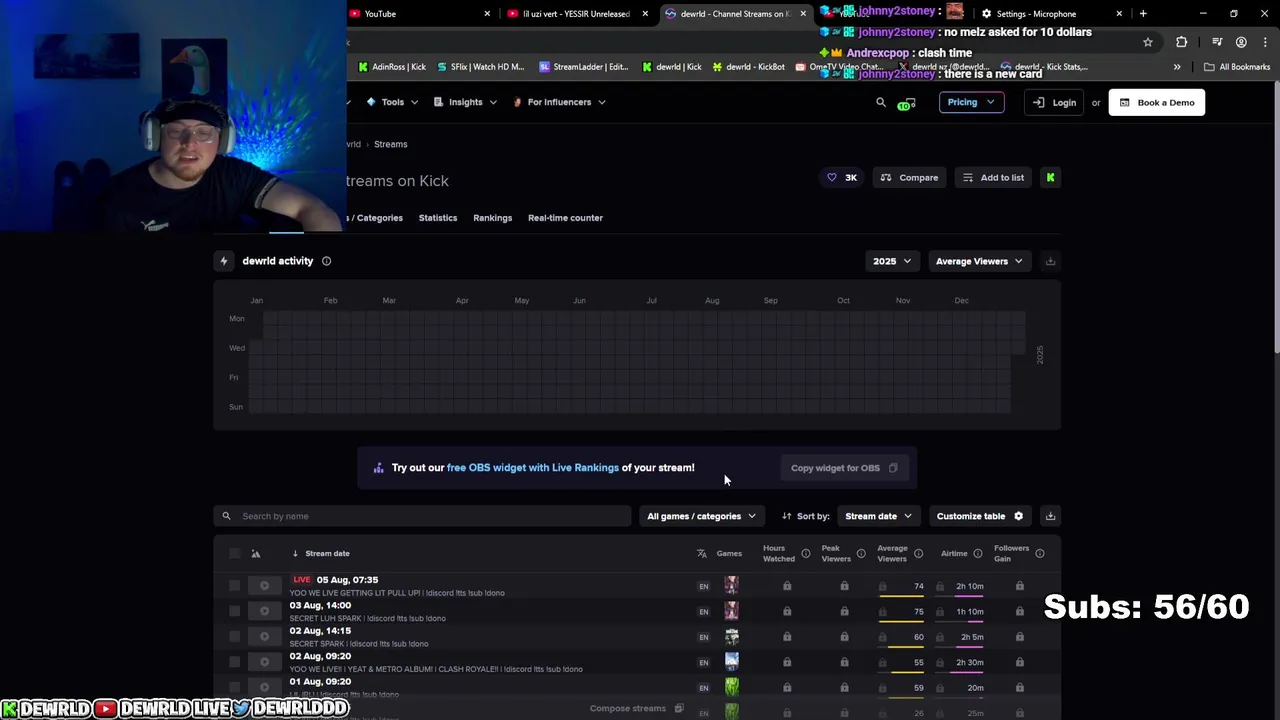1280x720 pixels.
Task: Close the lil uzi vert browser tab
Action: point(645,14)
